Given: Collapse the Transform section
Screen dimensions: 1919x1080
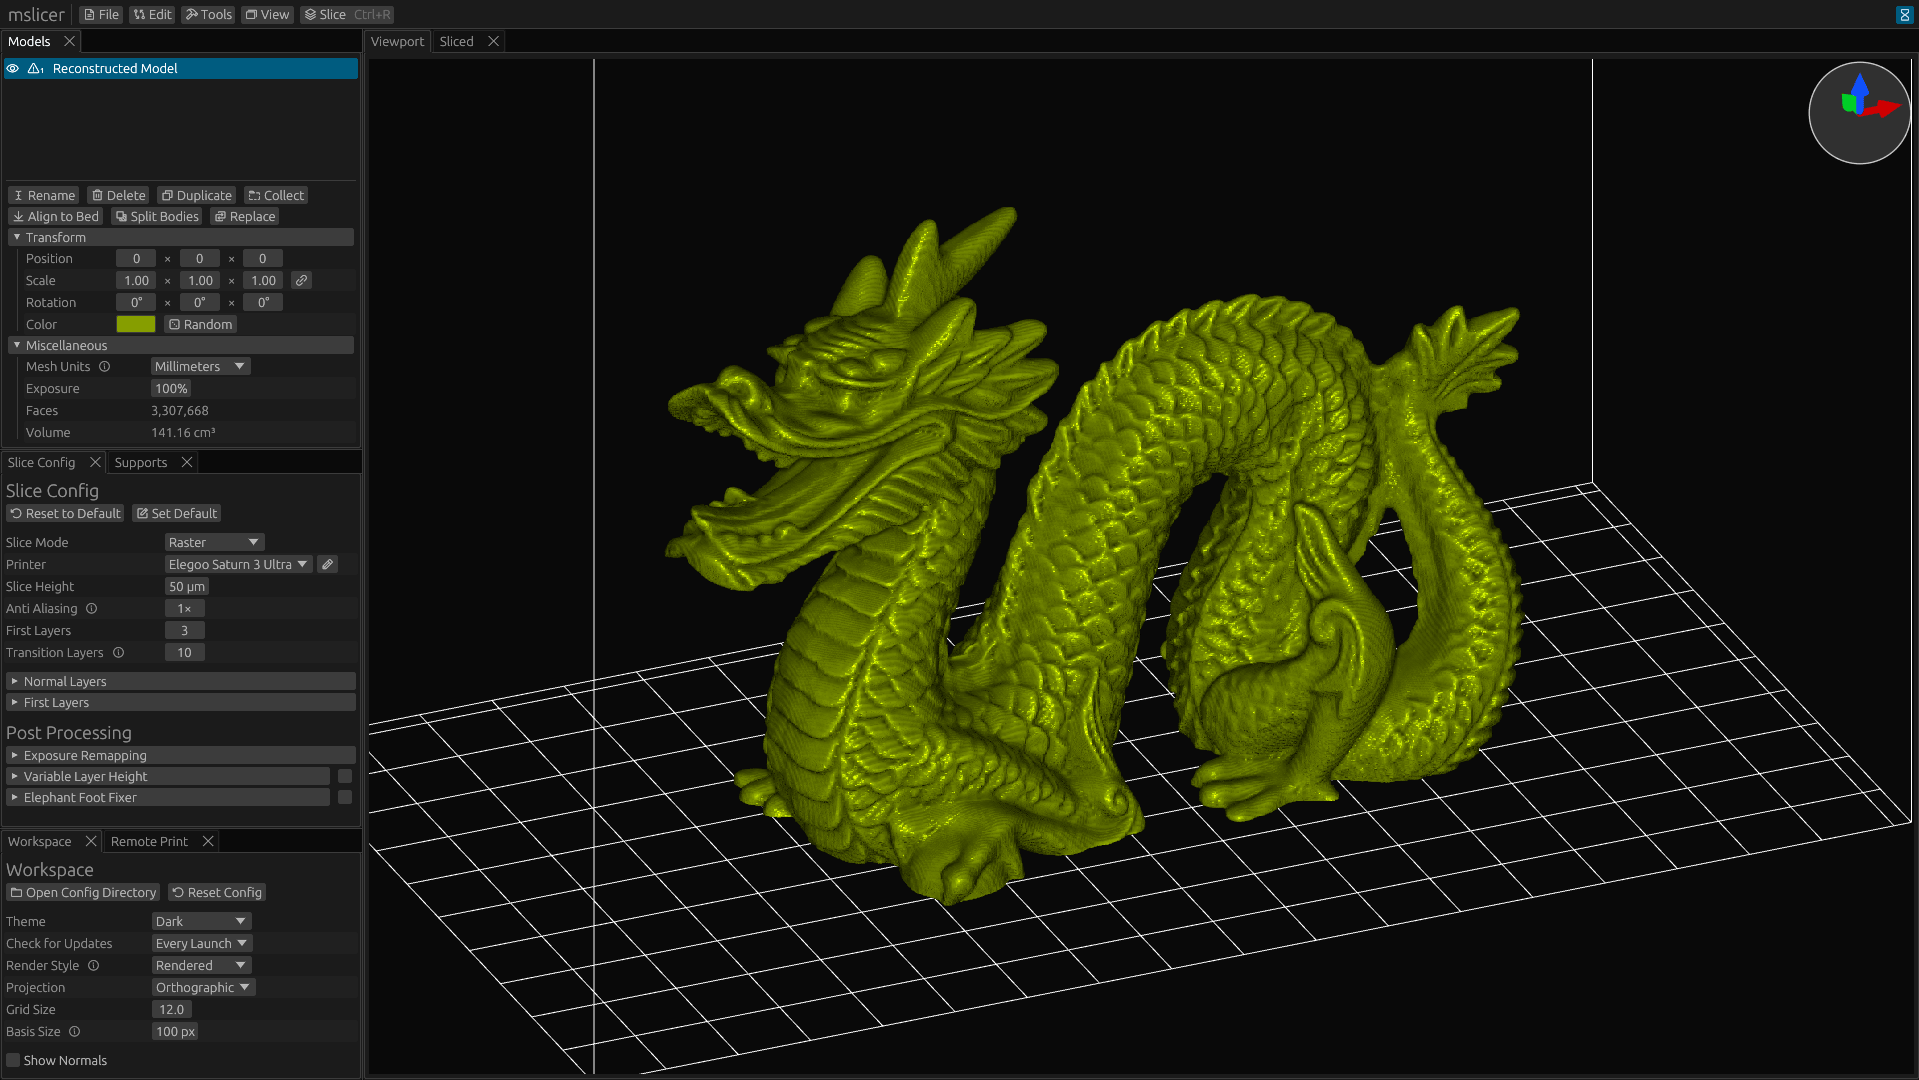Looking at the screenshot, I should [x=181, y=238].
